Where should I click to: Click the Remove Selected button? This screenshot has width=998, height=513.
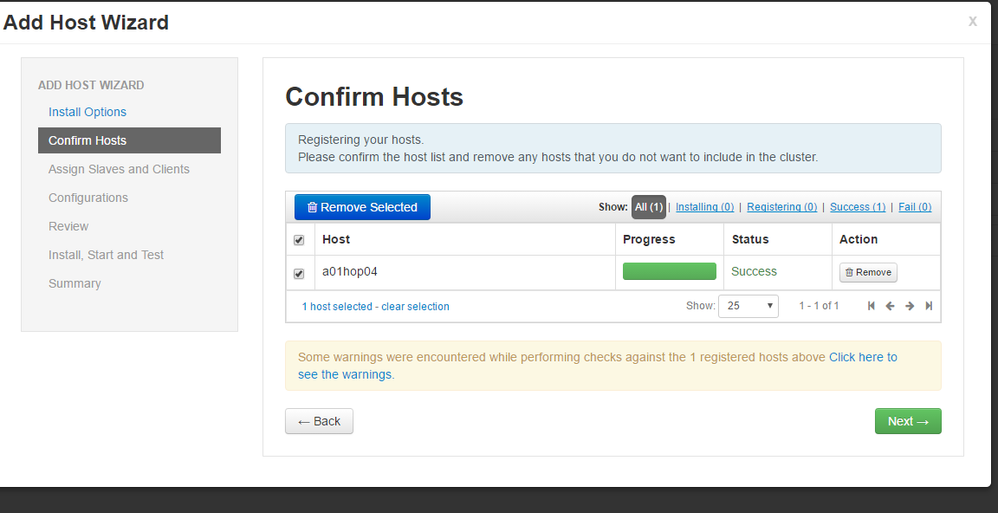click(362, 207)
